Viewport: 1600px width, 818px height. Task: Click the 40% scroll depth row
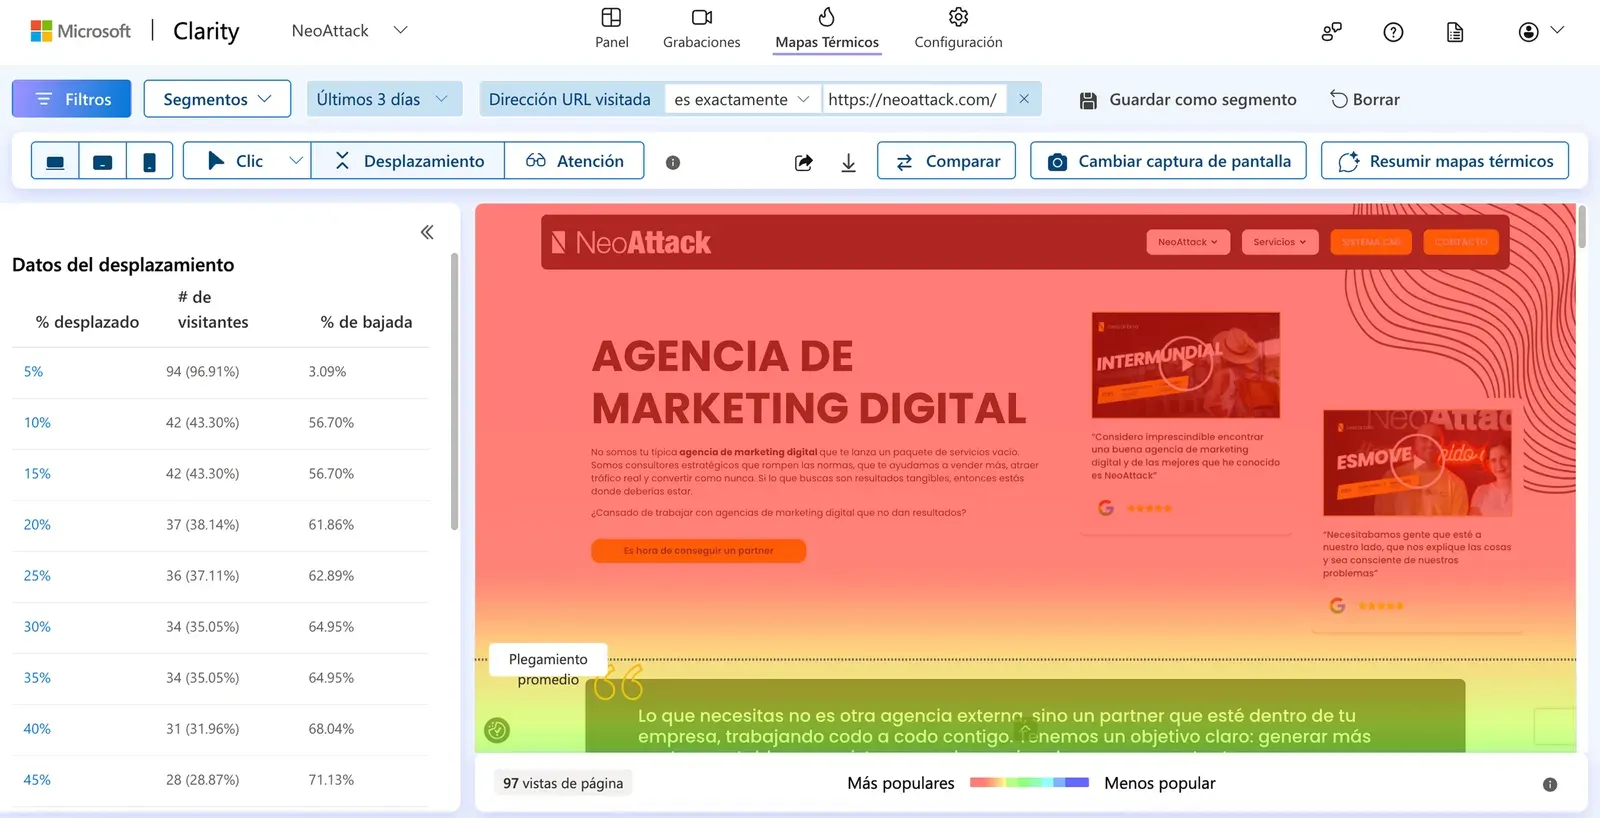tap(220, 729)
